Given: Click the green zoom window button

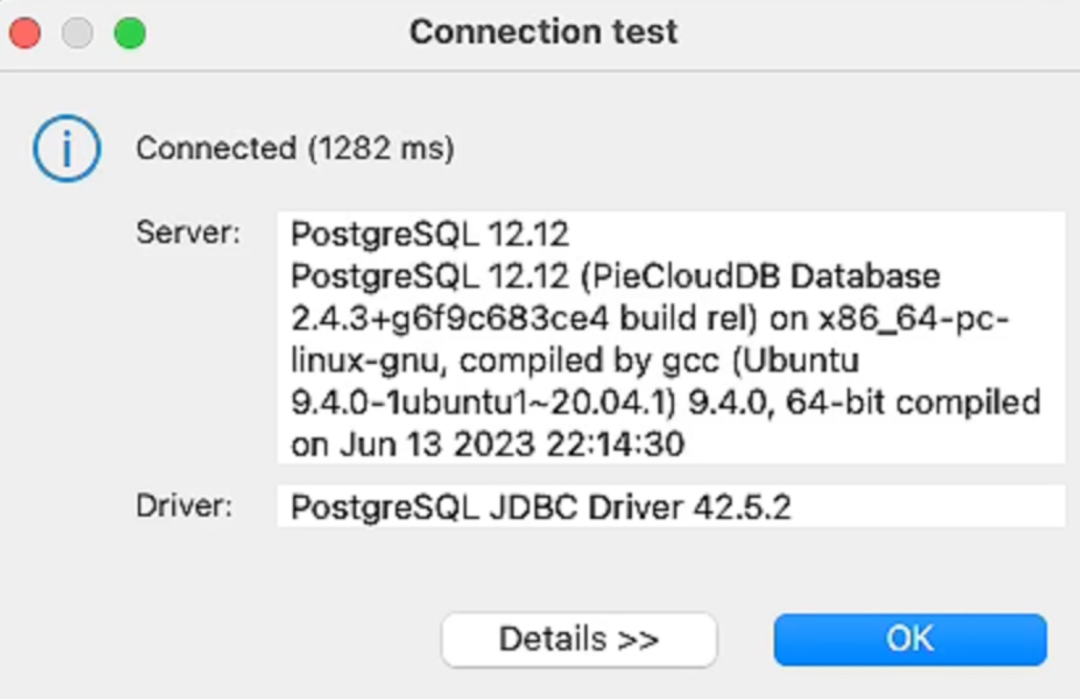Looking at the screenshot, I should click(x=130, y=33).
